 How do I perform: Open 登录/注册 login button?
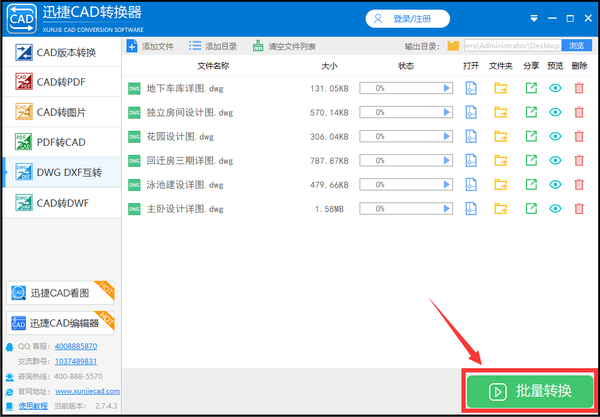(408, 19)
